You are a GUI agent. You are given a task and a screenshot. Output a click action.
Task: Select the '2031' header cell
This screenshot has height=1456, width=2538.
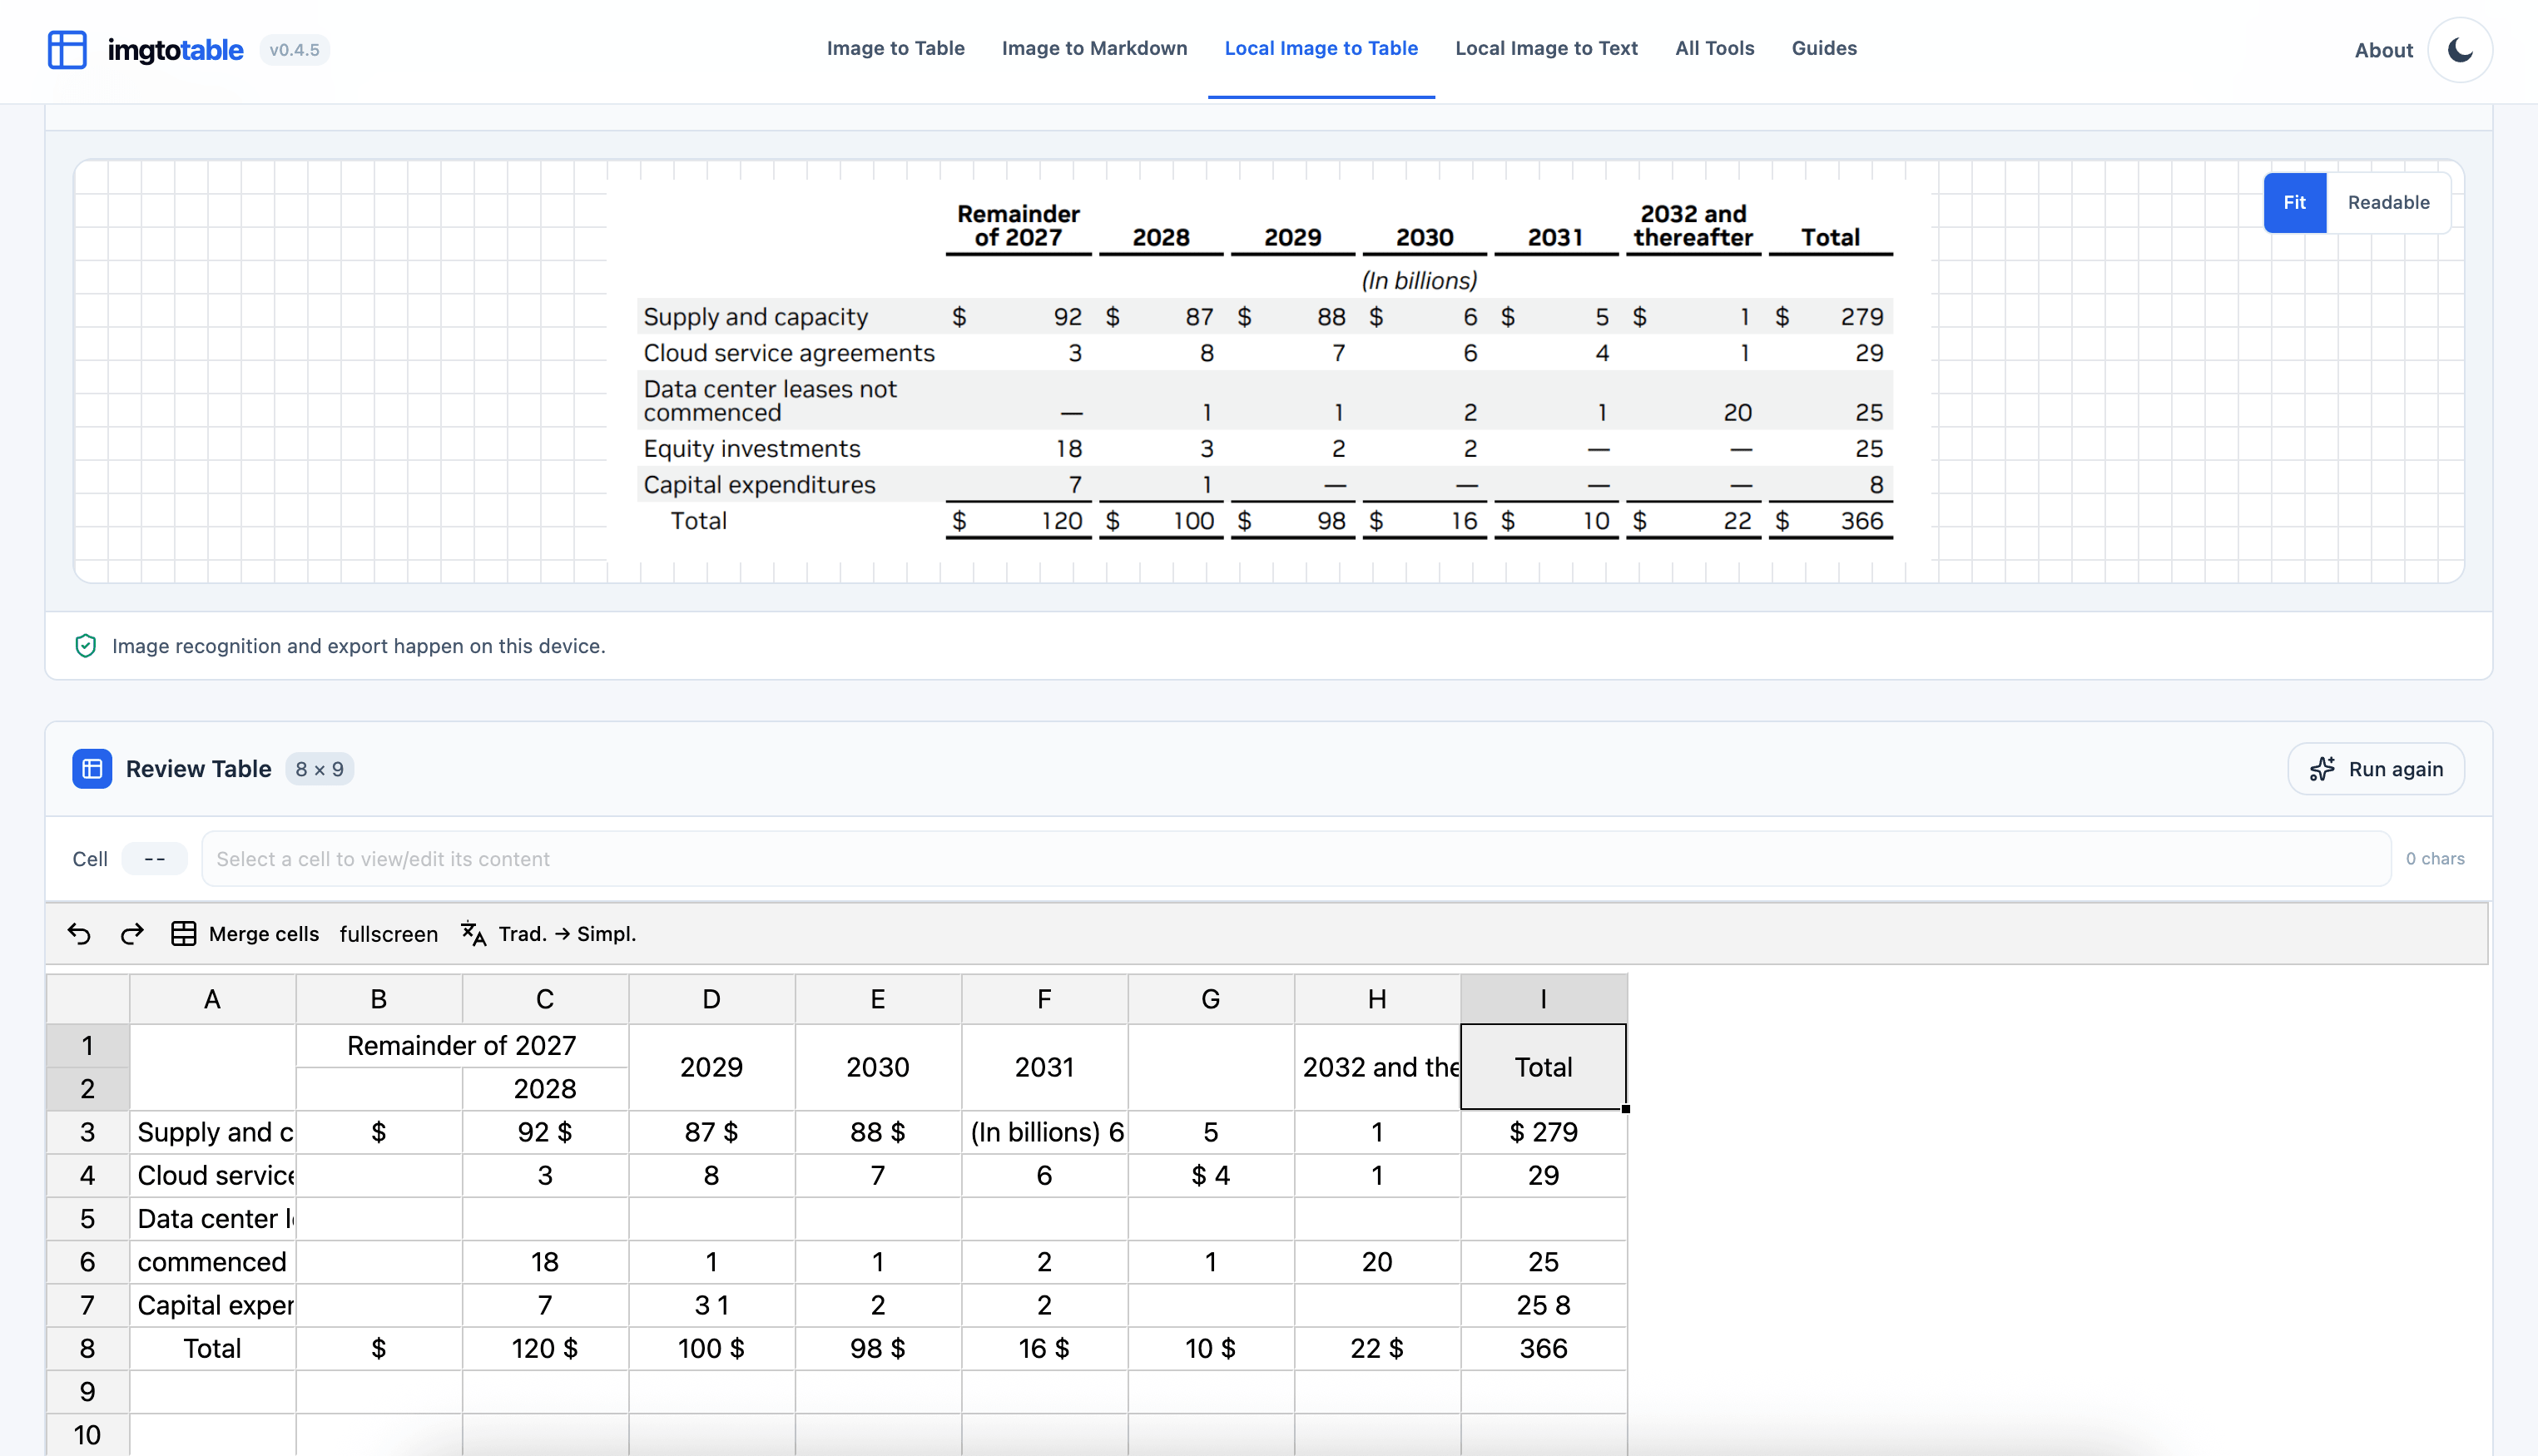(1044, 1066)
